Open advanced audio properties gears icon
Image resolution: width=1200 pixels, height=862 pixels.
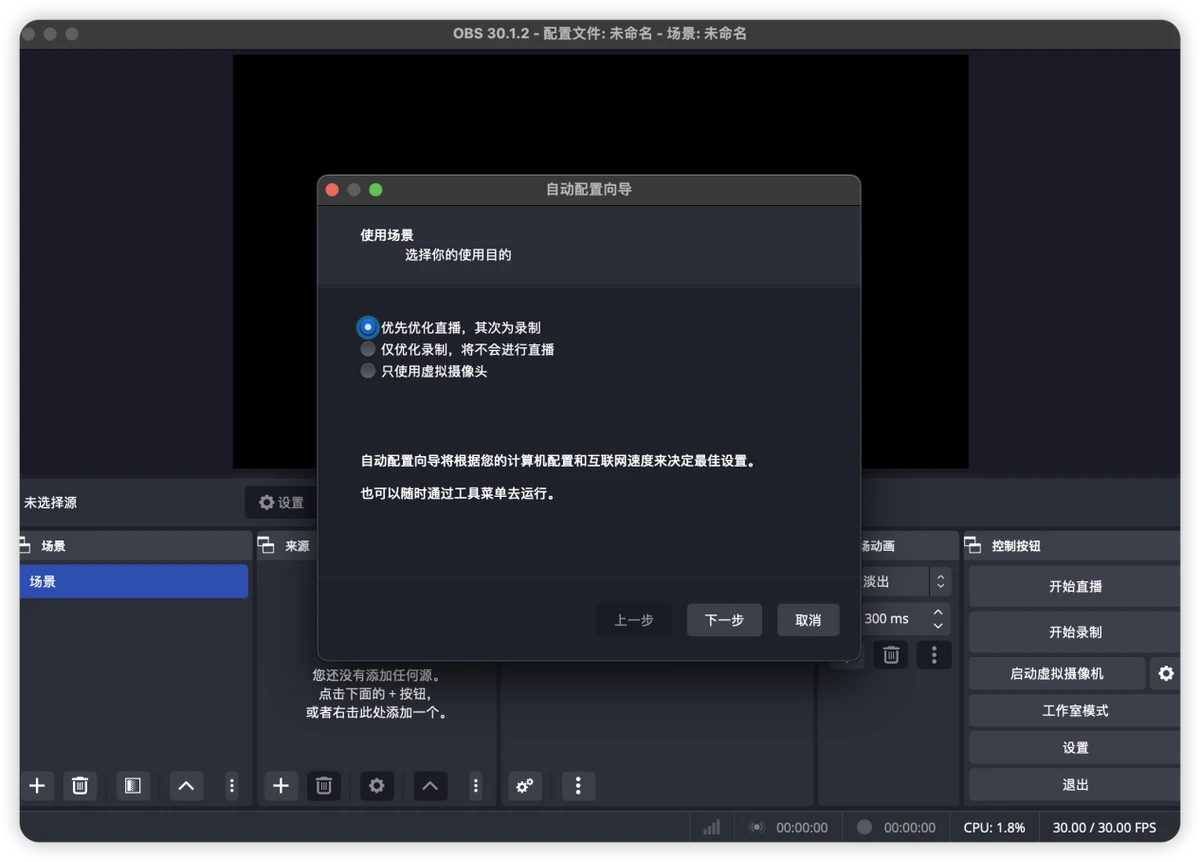[x=525, y=786]
